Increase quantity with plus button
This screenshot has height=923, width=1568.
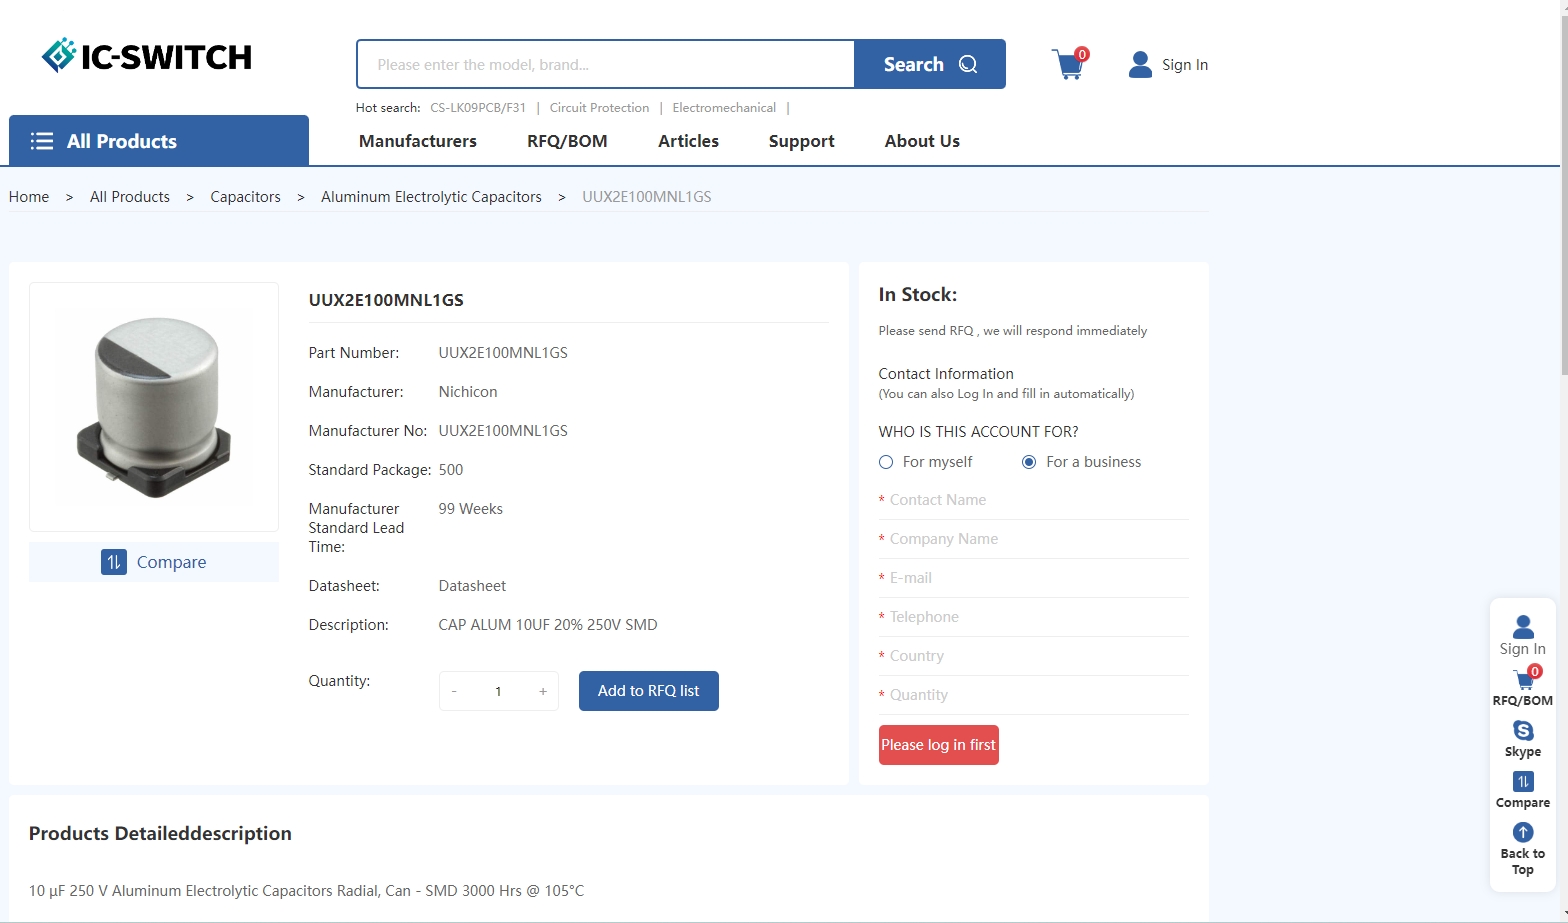point(543,691)
